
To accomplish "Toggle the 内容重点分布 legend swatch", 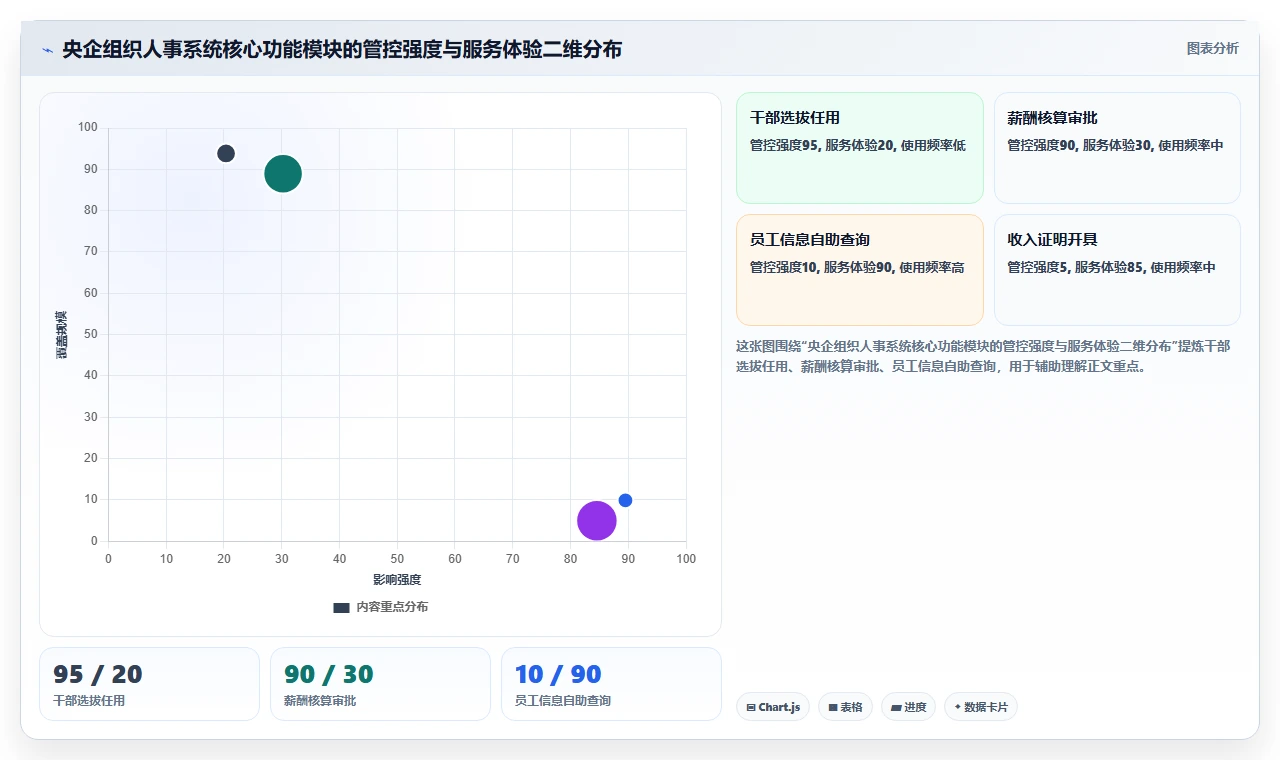I will 341,607.
